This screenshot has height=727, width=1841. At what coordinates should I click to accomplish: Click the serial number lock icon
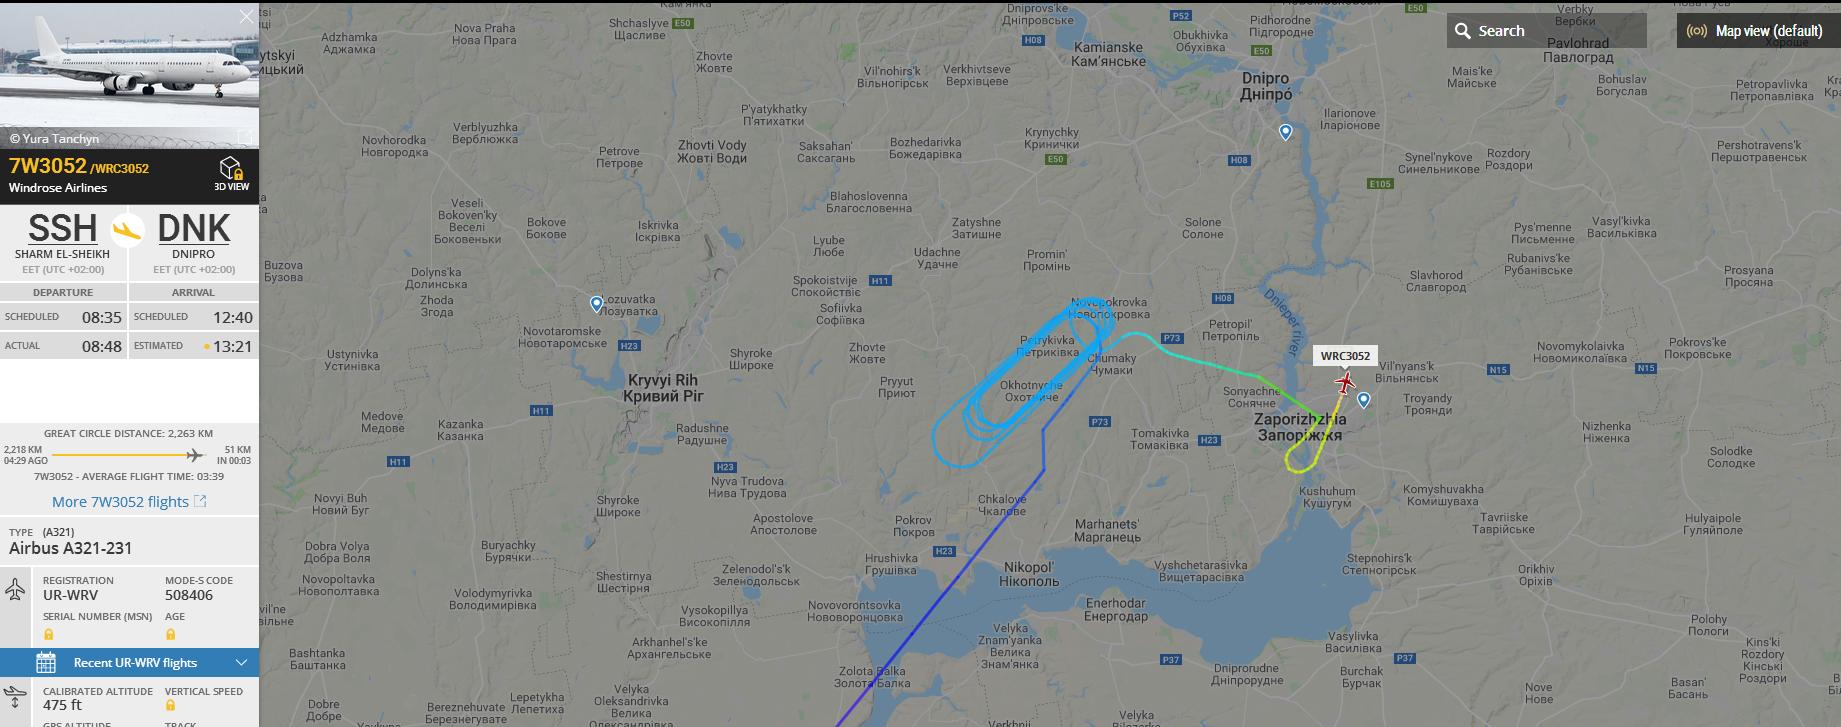pos(48,634)
